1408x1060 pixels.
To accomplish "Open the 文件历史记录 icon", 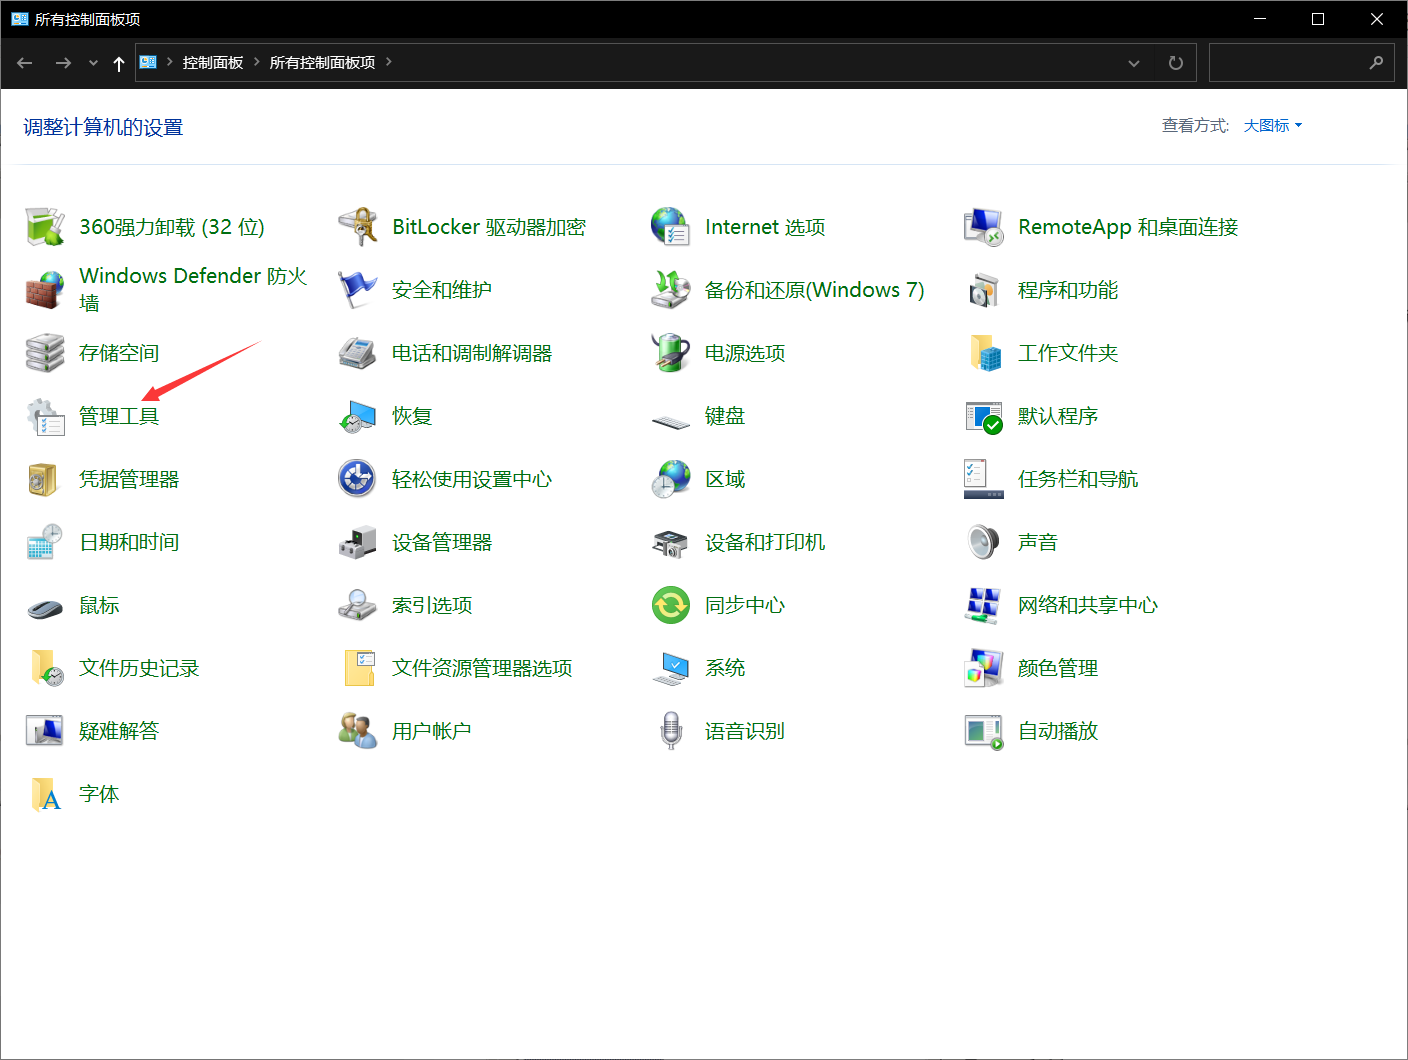I will click(45, 668).
